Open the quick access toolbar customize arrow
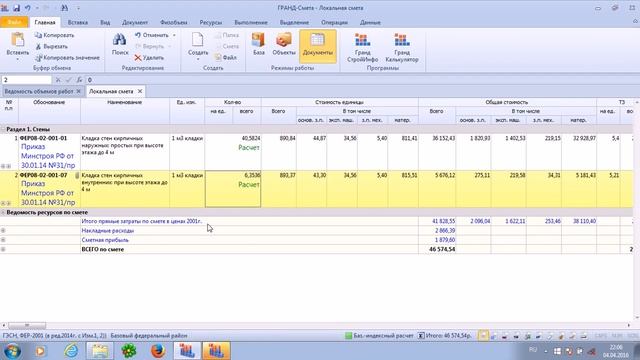The image size is (640, 360). coord(78,8)
